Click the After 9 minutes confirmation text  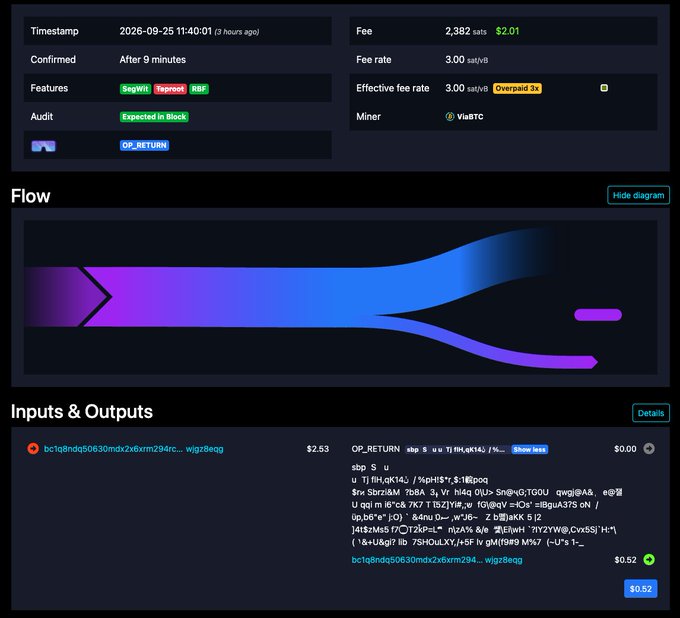coord(153,60)
